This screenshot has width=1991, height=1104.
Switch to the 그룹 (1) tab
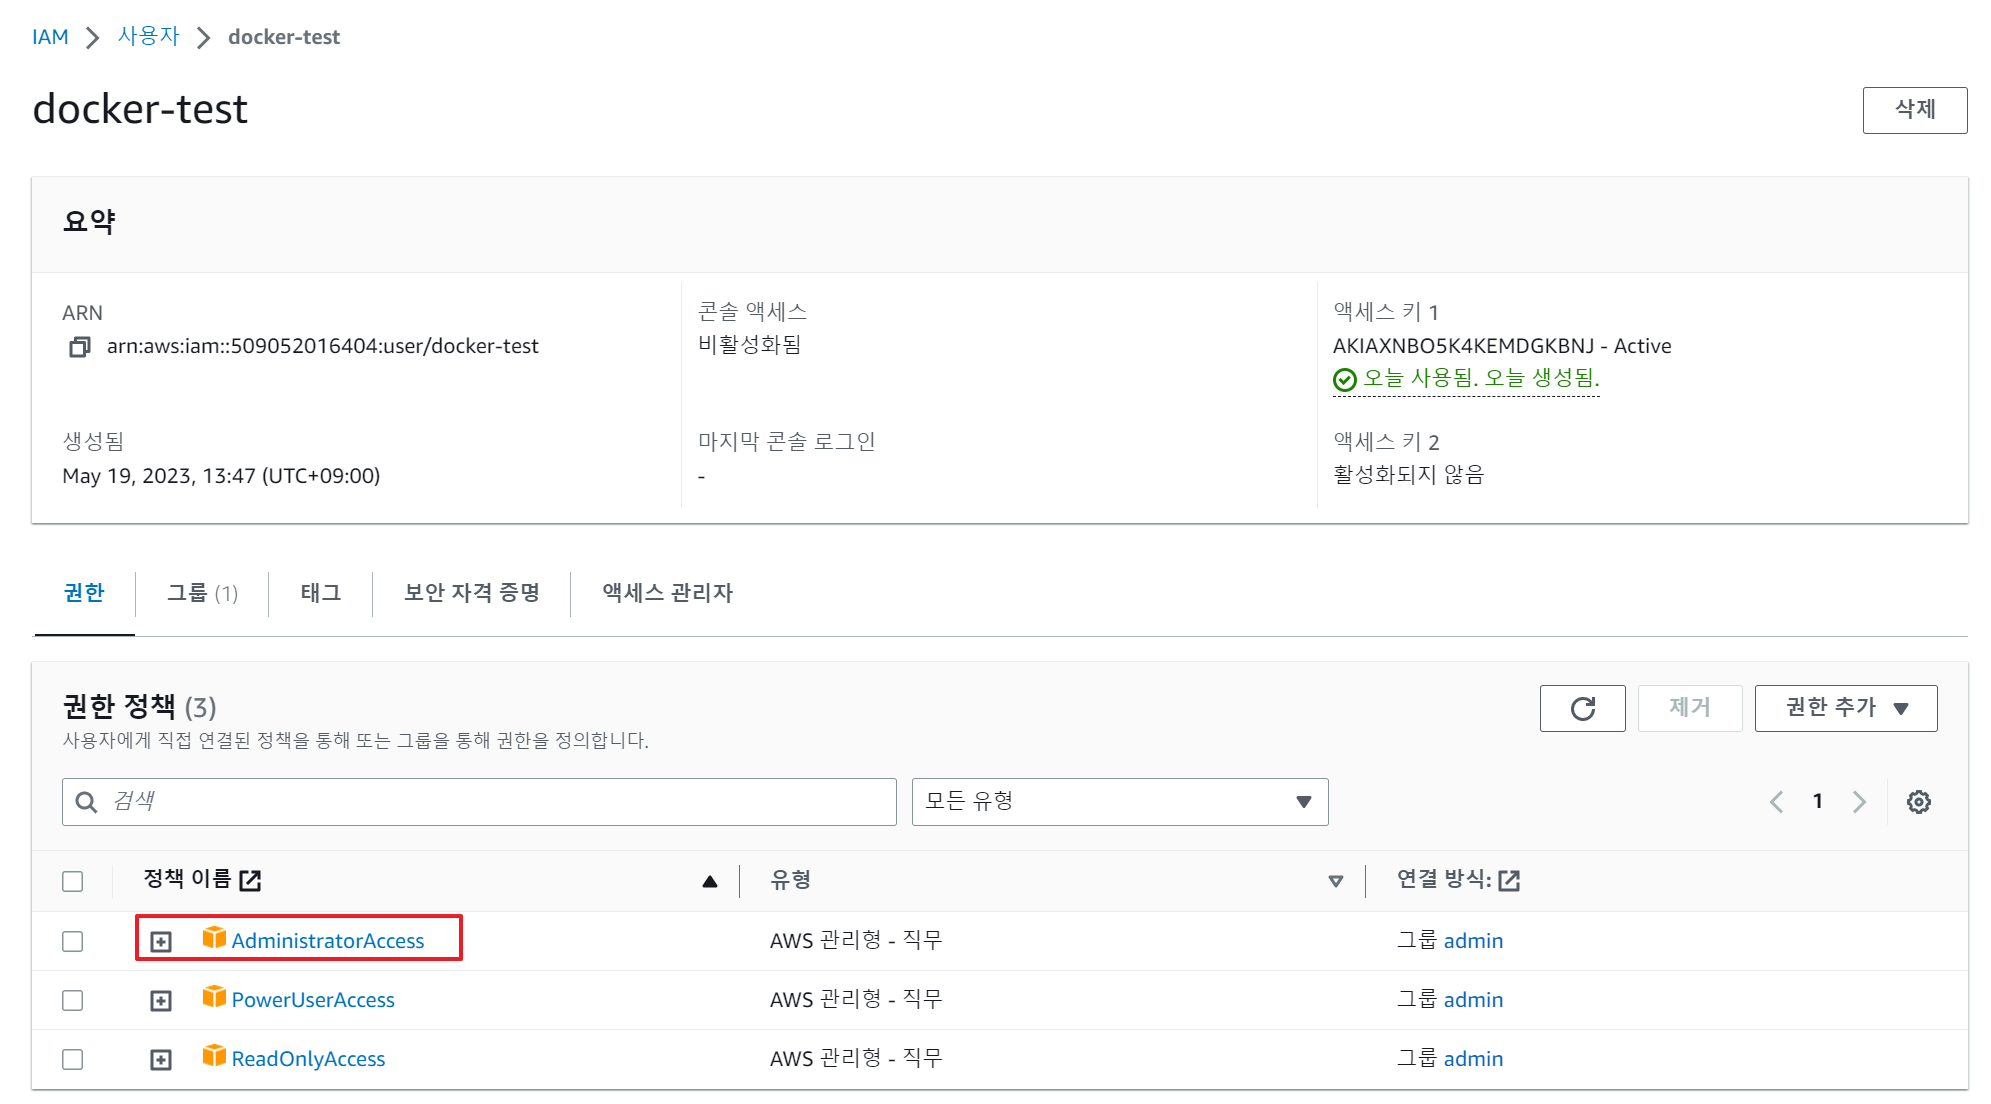tap(202, 593)
